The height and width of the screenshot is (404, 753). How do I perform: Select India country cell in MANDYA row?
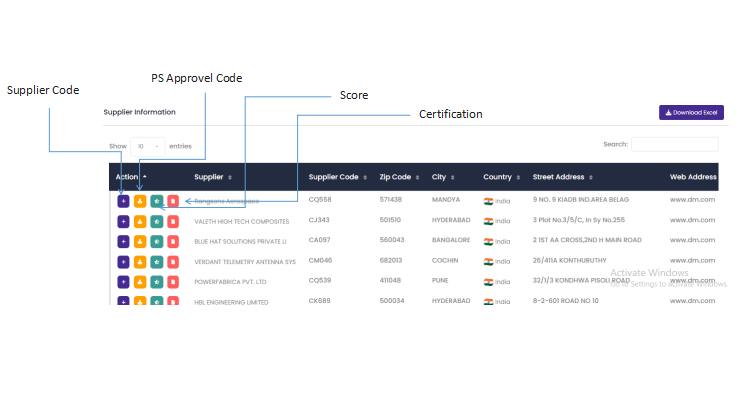coord(497,201)
